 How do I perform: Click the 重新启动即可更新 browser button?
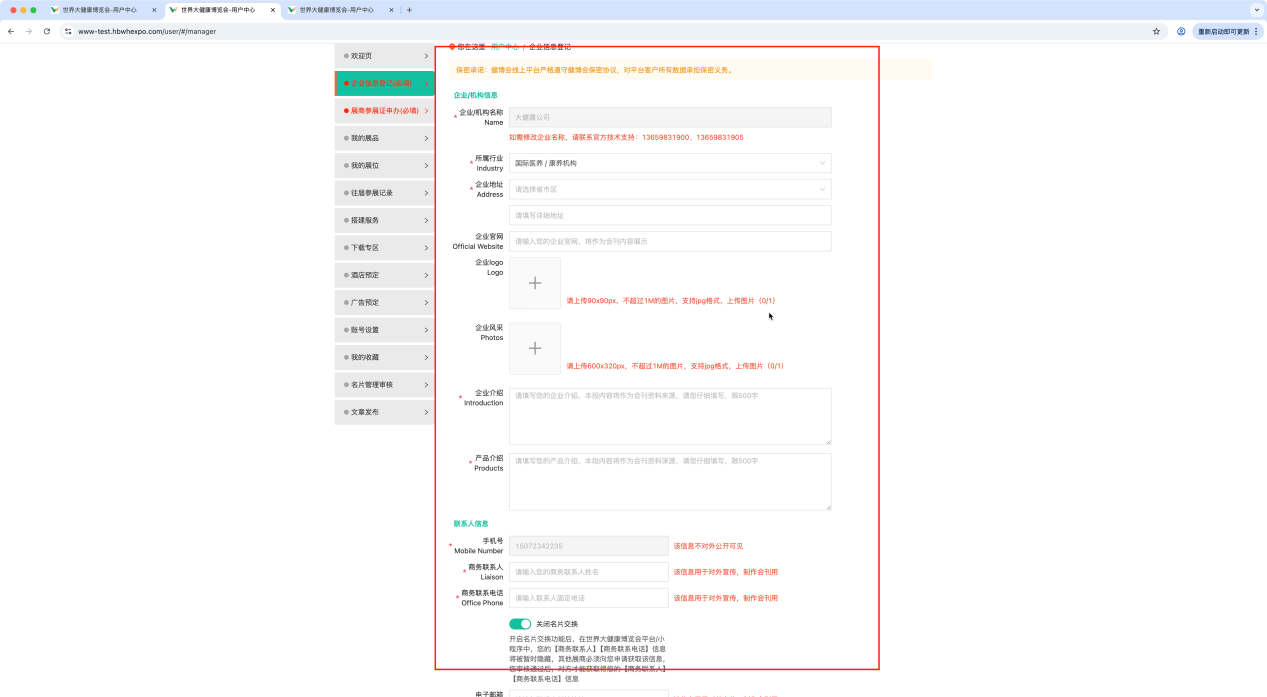pyautogui.click(x=1223, y=31)
